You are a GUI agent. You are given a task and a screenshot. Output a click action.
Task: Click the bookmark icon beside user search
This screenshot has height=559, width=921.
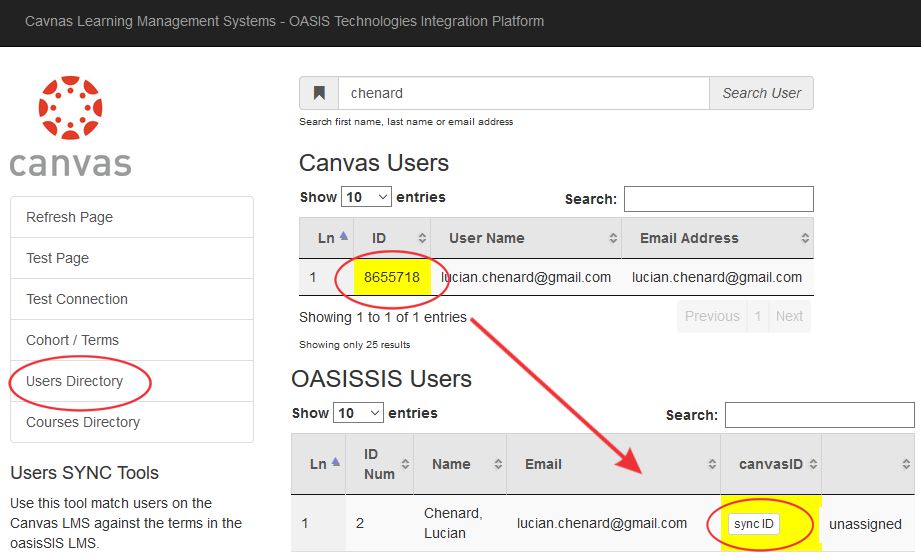(319, 93)
